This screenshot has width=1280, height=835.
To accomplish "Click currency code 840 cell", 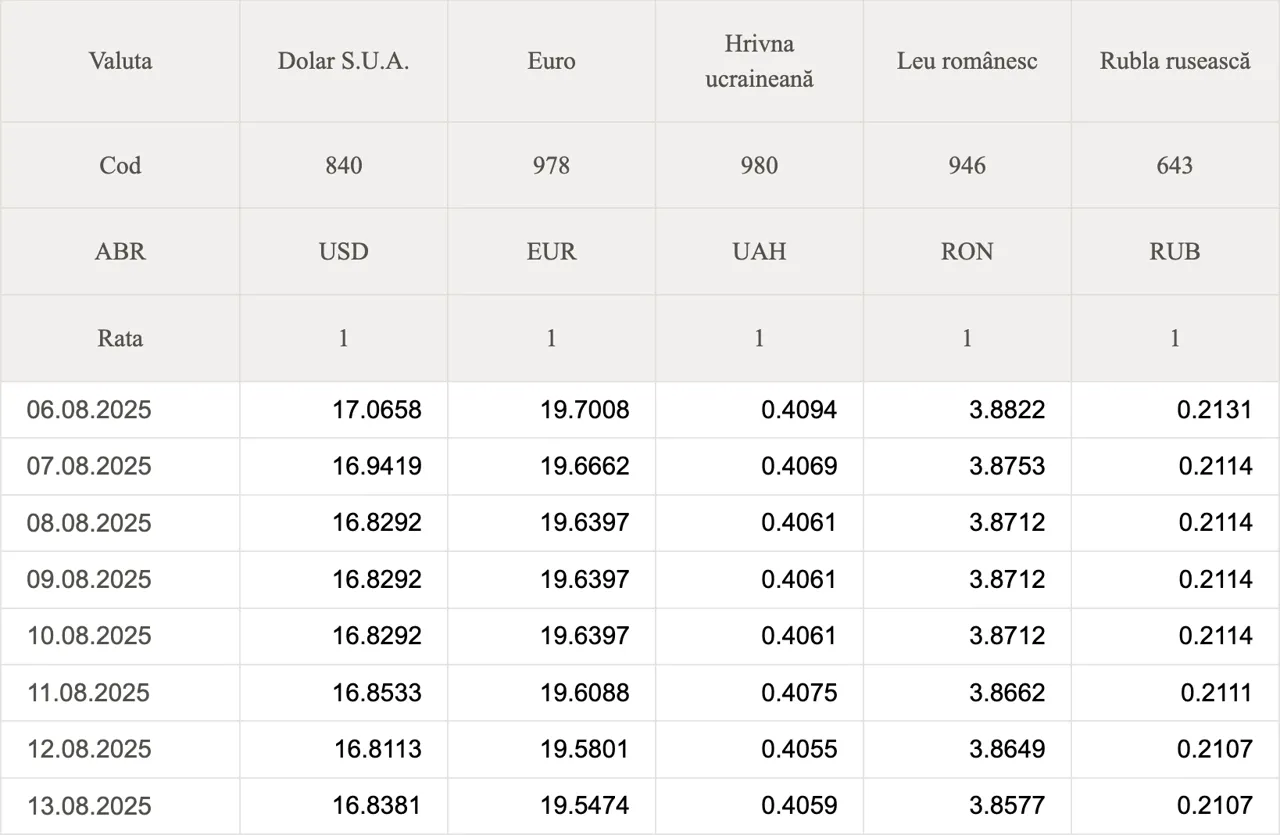I will click(343, 165).
